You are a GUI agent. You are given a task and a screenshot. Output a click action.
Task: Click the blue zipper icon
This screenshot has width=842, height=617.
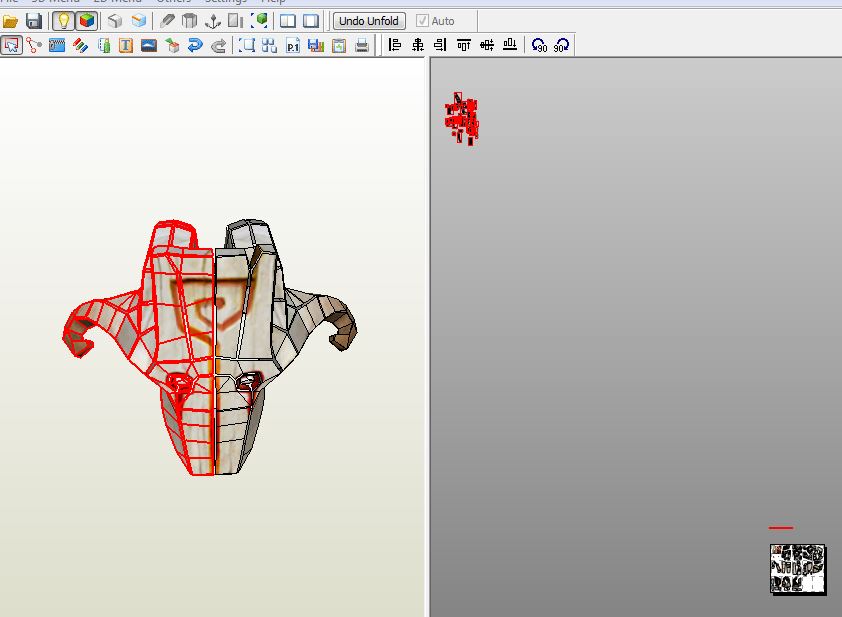(57, 46)
